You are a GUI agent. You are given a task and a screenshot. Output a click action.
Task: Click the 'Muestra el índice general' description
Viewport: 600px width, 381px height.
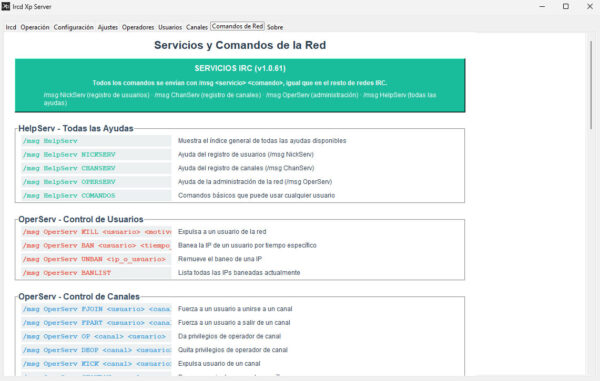click(262, 141)
